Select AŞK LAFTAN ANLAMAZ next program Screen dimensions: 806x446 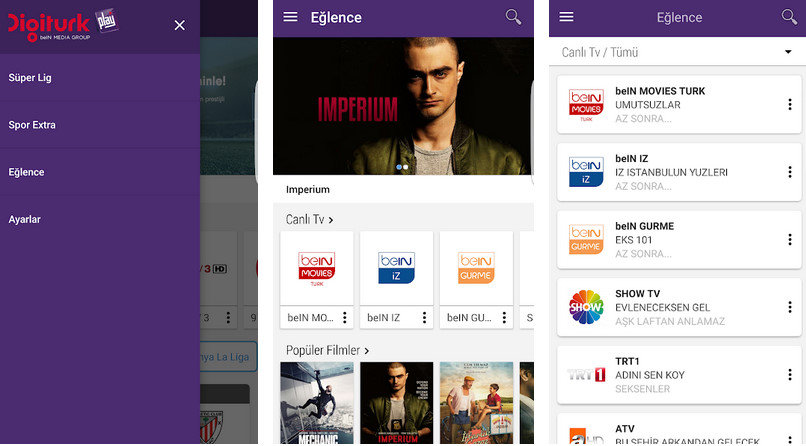[x=670, y=321]
